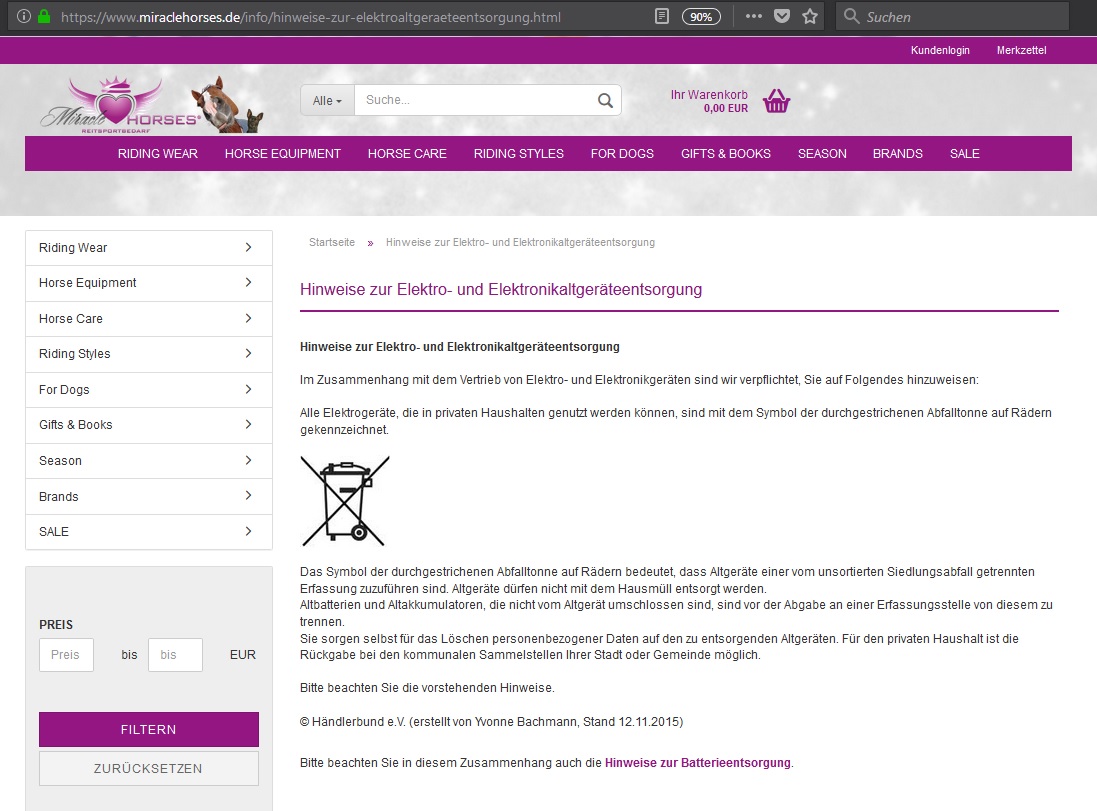The width and height of the screenshot is (1097, 811).
Task: Click the ZURÜCKSETZEN reset button
Action: (149, 769)
